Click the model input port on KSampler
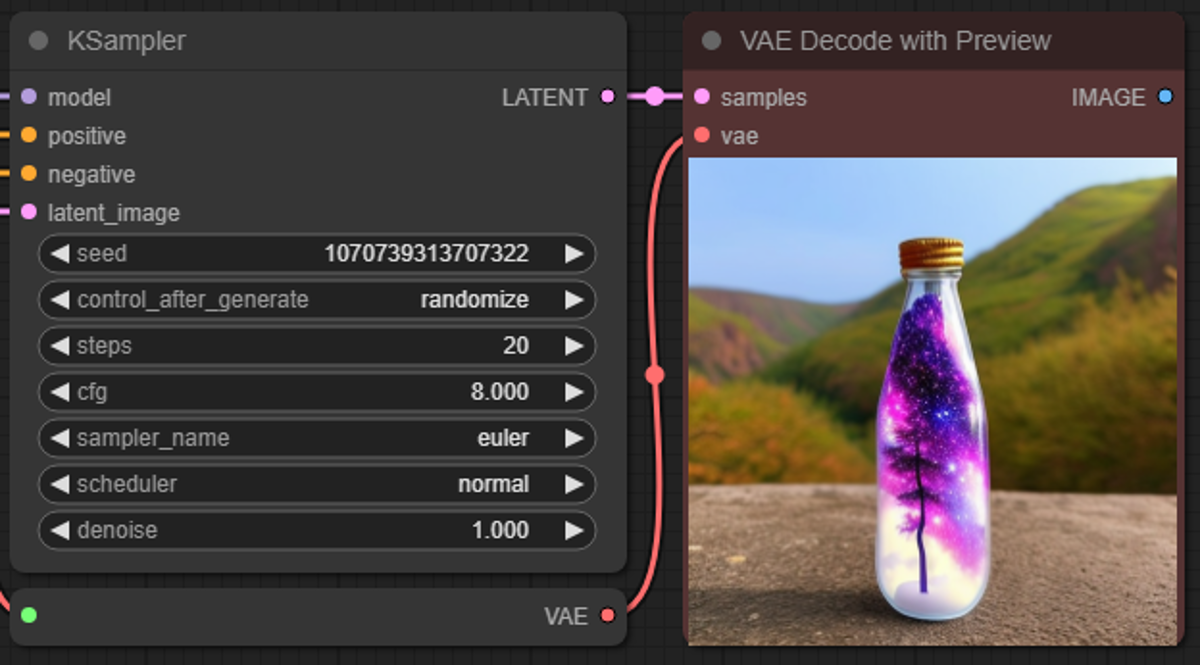 coord(29,97)
